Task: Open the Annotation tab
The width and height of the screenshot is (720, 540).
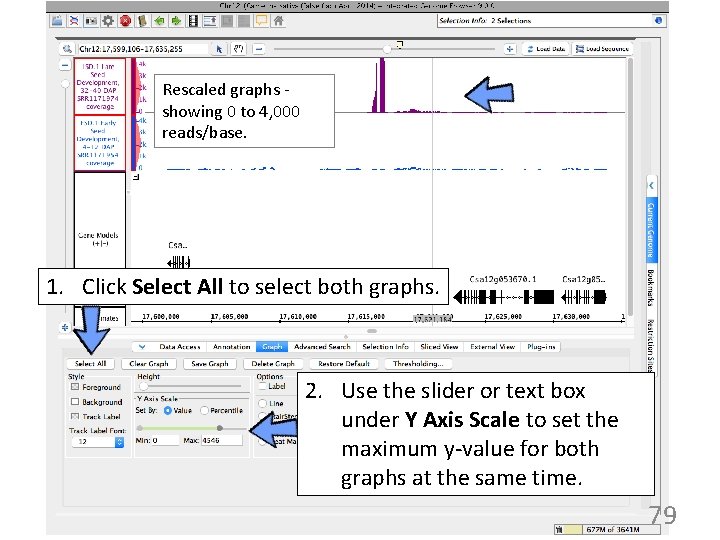Action: pos(231,347)
